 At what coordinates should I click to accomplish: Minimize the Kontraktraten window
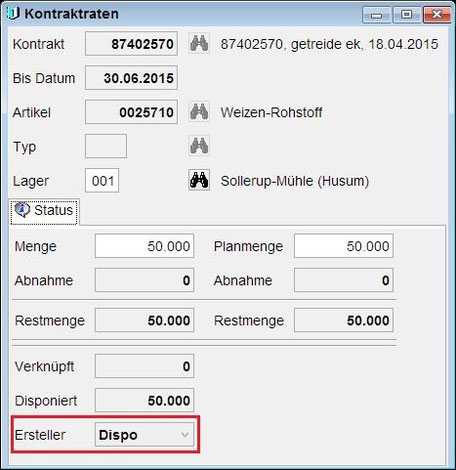pos(376,15)
